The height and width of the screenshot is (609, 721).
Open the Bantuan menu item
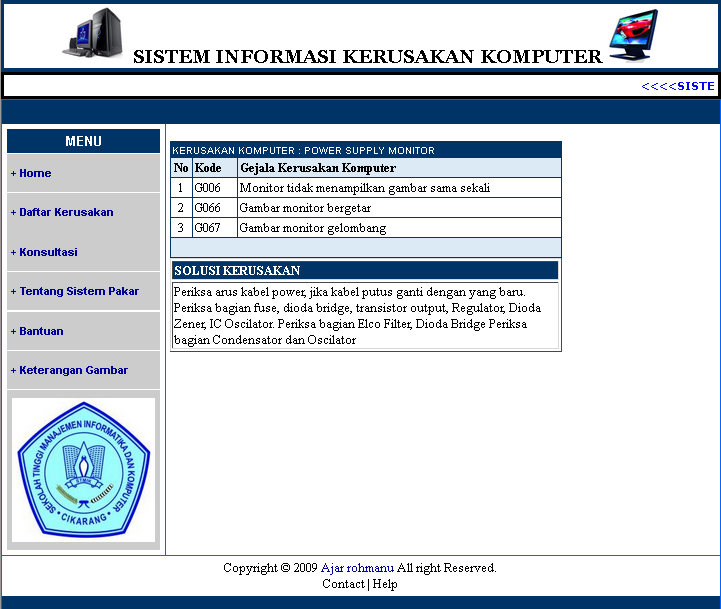pos(37,331)
